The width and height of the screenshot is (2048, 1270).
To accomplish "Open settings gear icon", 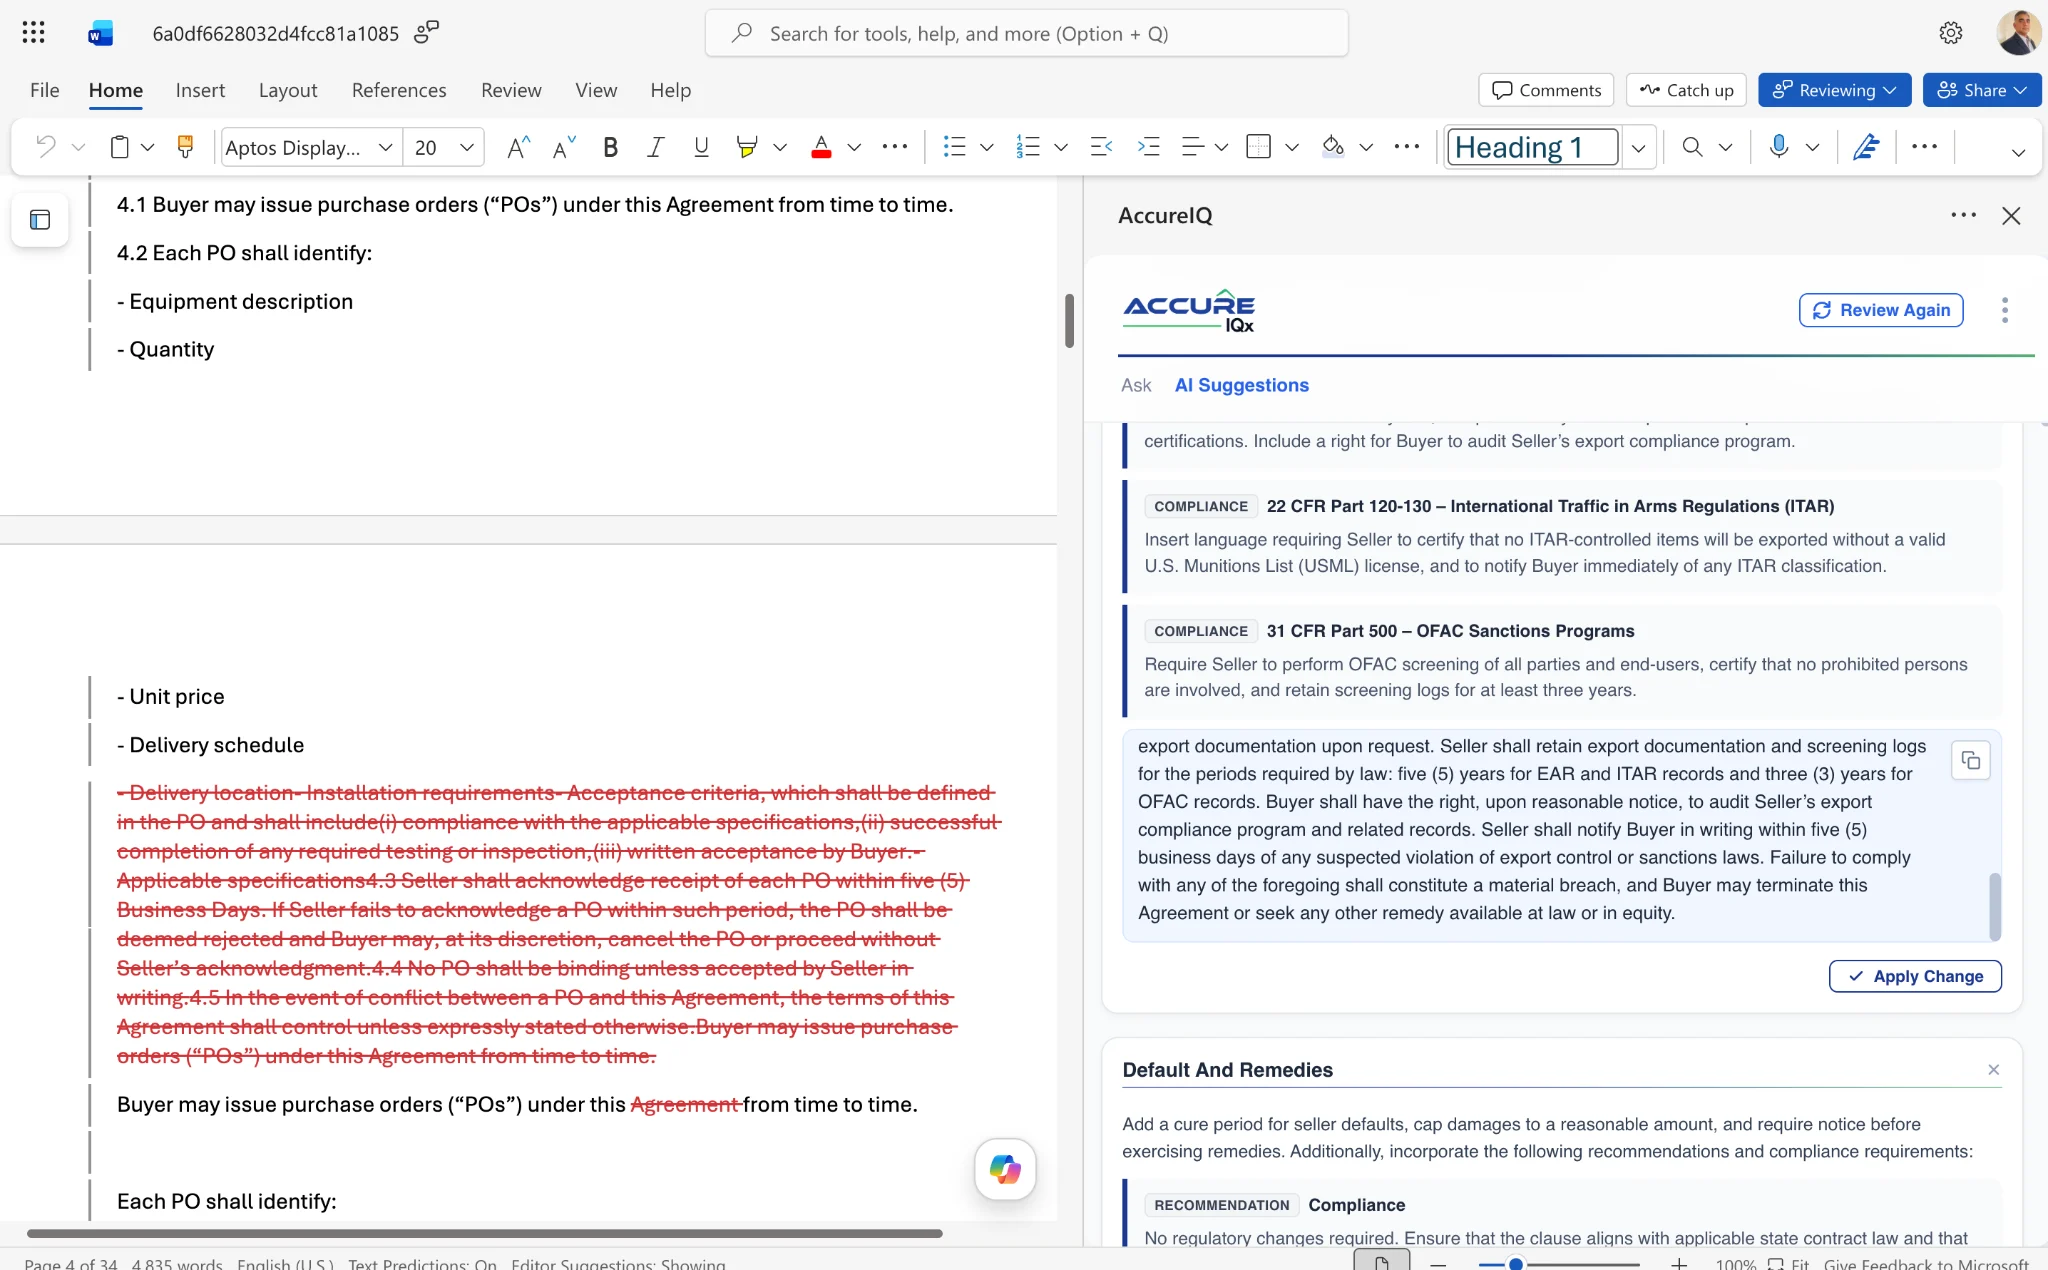I will (1950, 33).
